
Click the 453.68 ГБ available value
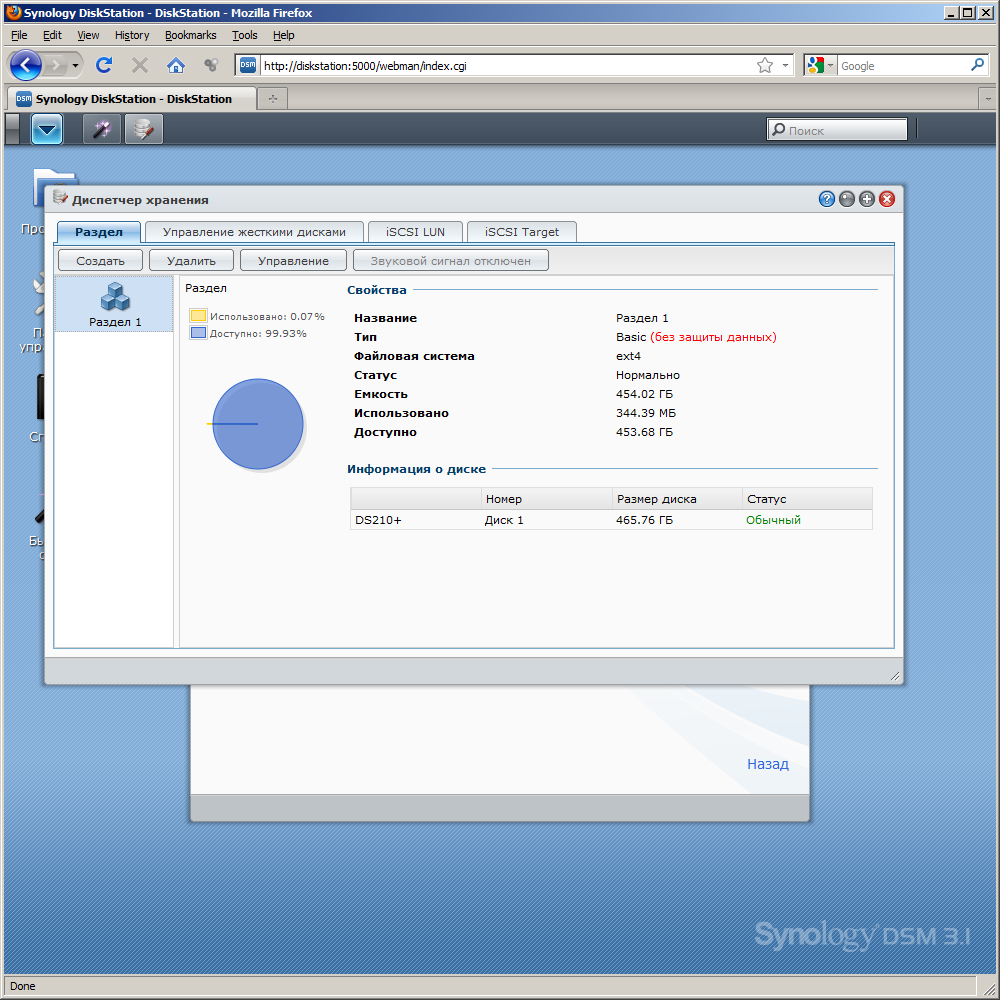tap(644, 432)
